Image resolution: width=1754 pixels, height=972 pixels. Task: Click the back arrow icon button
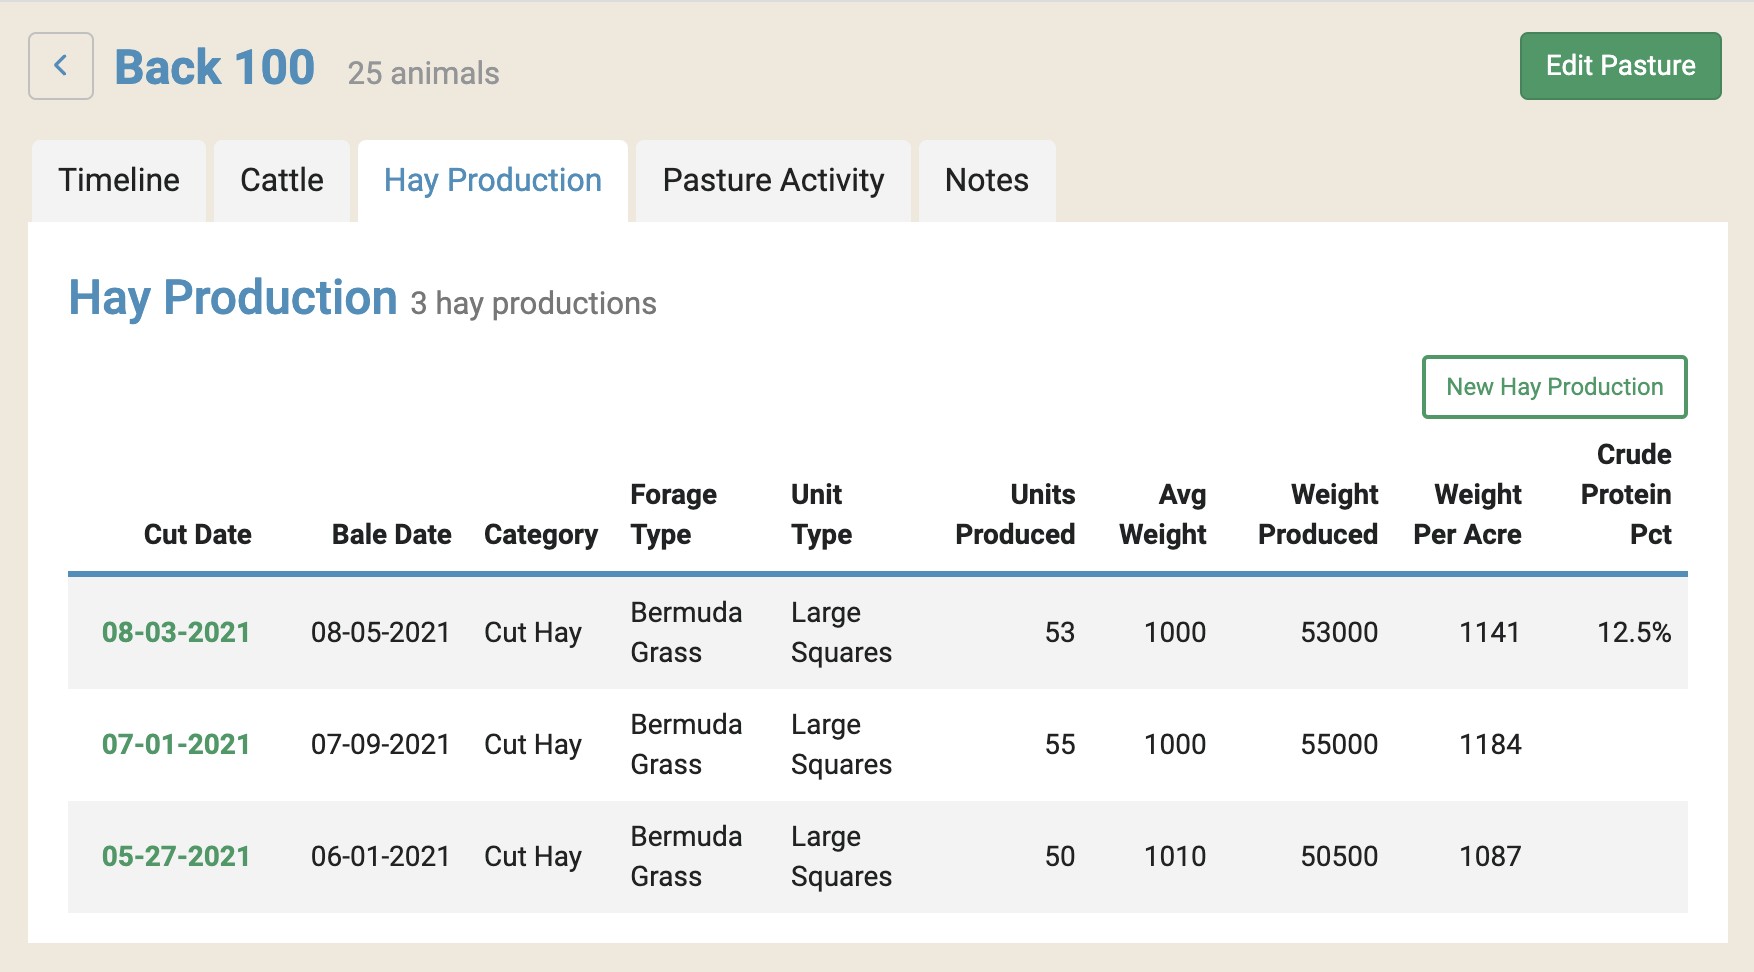tap(61, 66)
